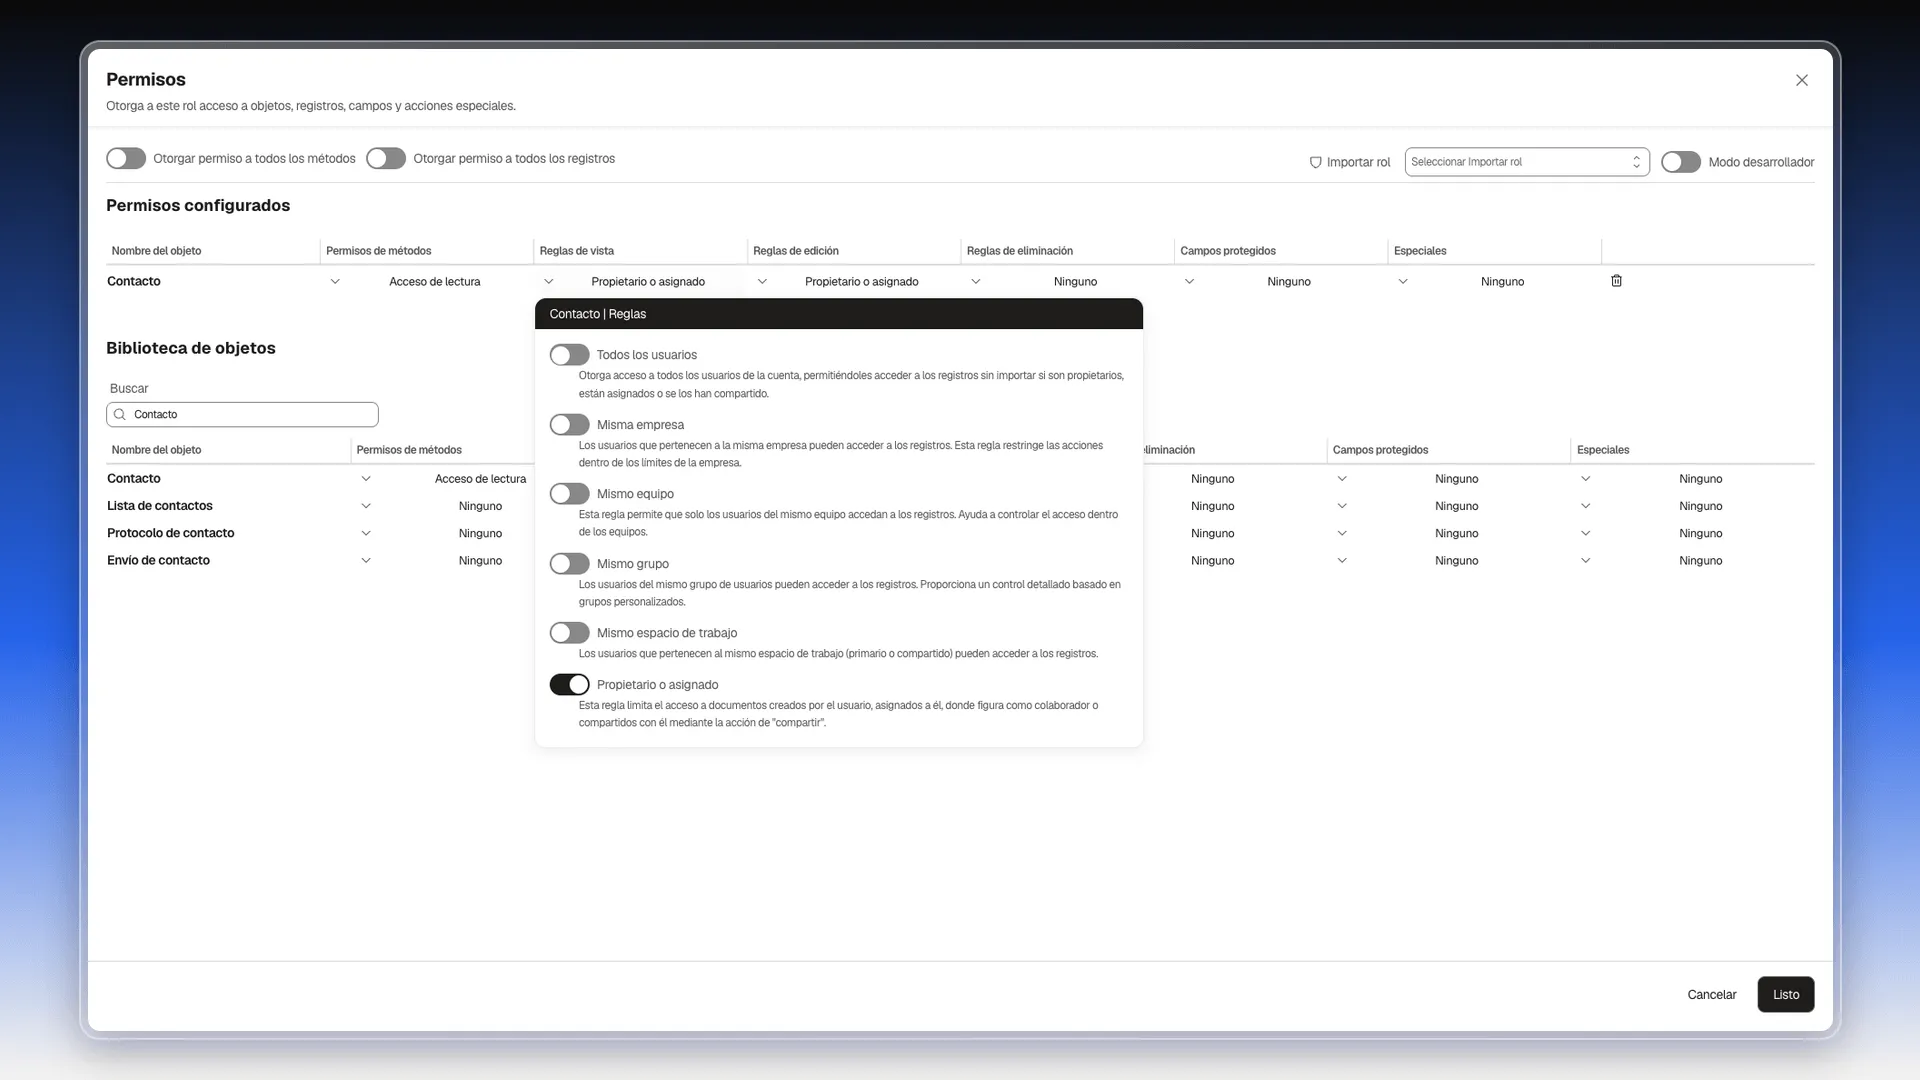Click the Listo button
Viewport: 1920px width, 1080px height.
point(1785,995)
